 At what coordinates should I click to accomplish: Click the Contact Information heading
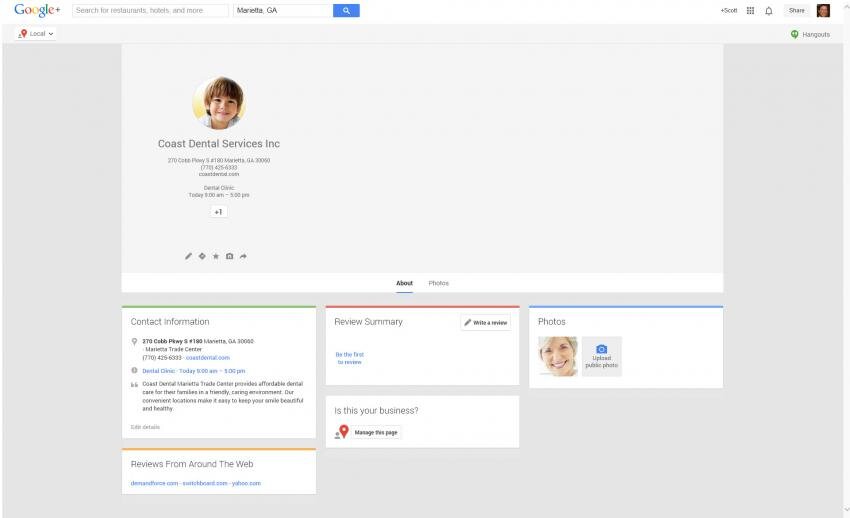tap(170, 322)
